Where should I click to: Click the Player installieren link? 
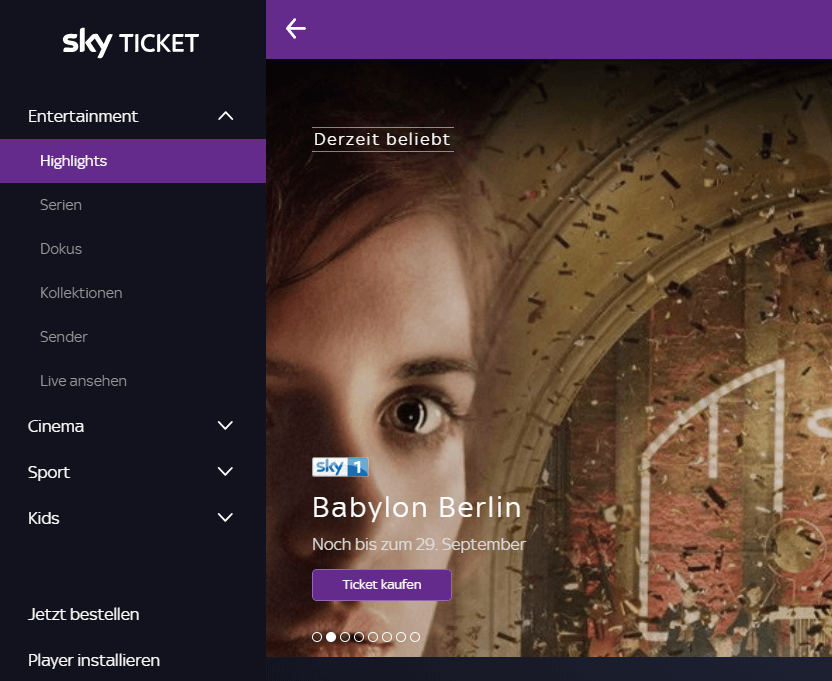[94, 660]
